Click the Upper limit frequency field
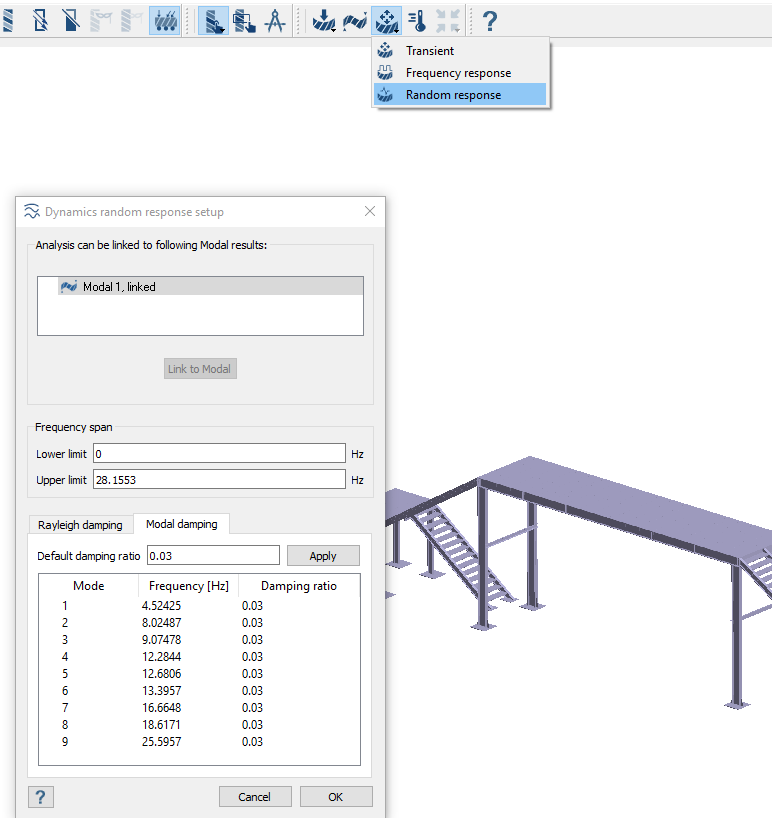This screenshot has height=818, width=772. (219, 480)
